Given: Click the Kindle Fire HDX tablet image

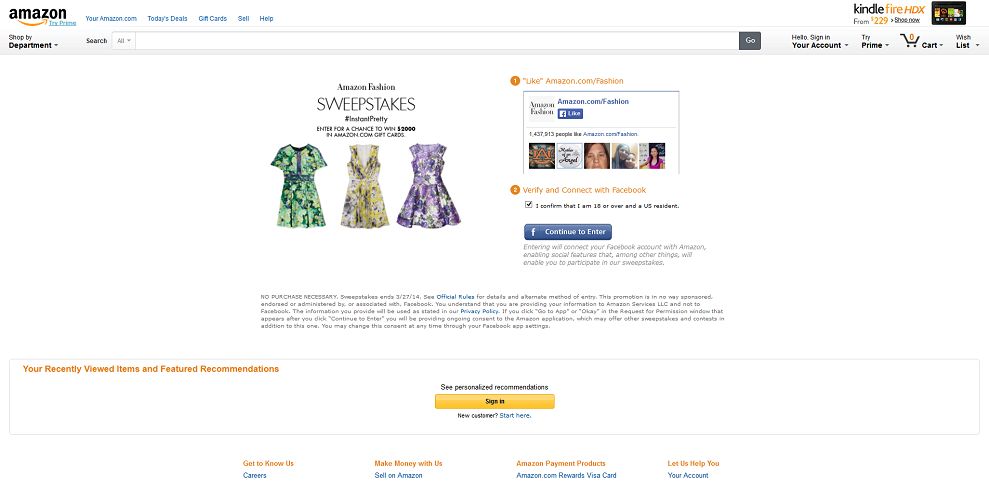Looking at the screenshot, I should click(x=949, y=13).
